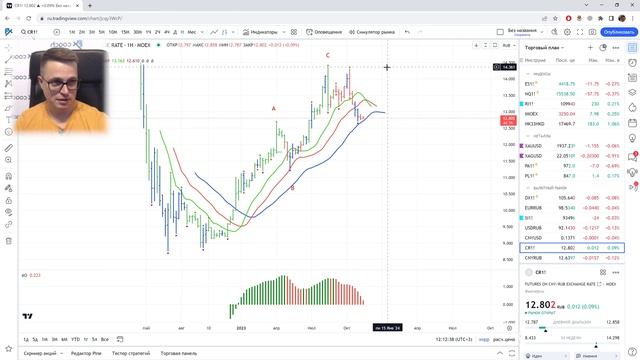Viewport: 640px width, 360px height.
Task: Open the go-to-date calendar icon
Action: [120, 339]
